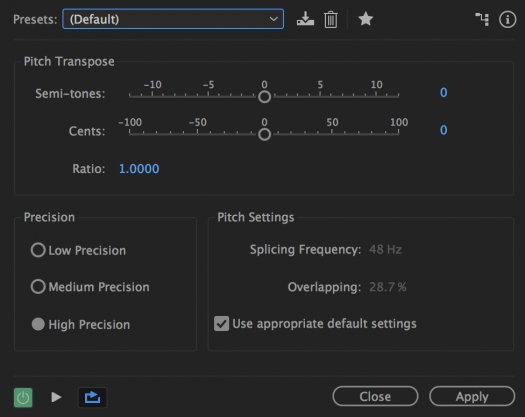Close the effect dialog

click(x=375, y=396)
